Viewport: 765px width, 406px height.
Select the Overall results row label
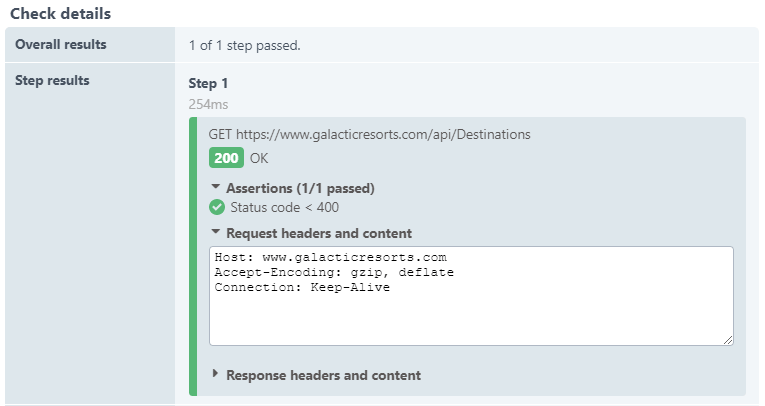click(x=61, y=44)
